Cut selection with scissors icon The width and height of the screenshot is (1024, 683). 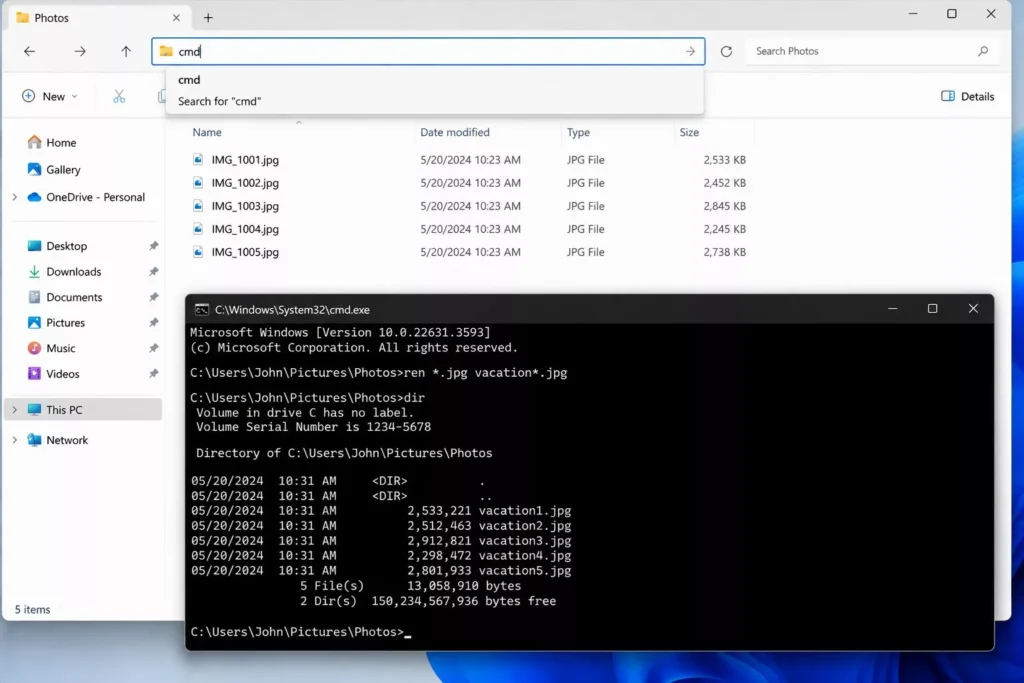119,97
